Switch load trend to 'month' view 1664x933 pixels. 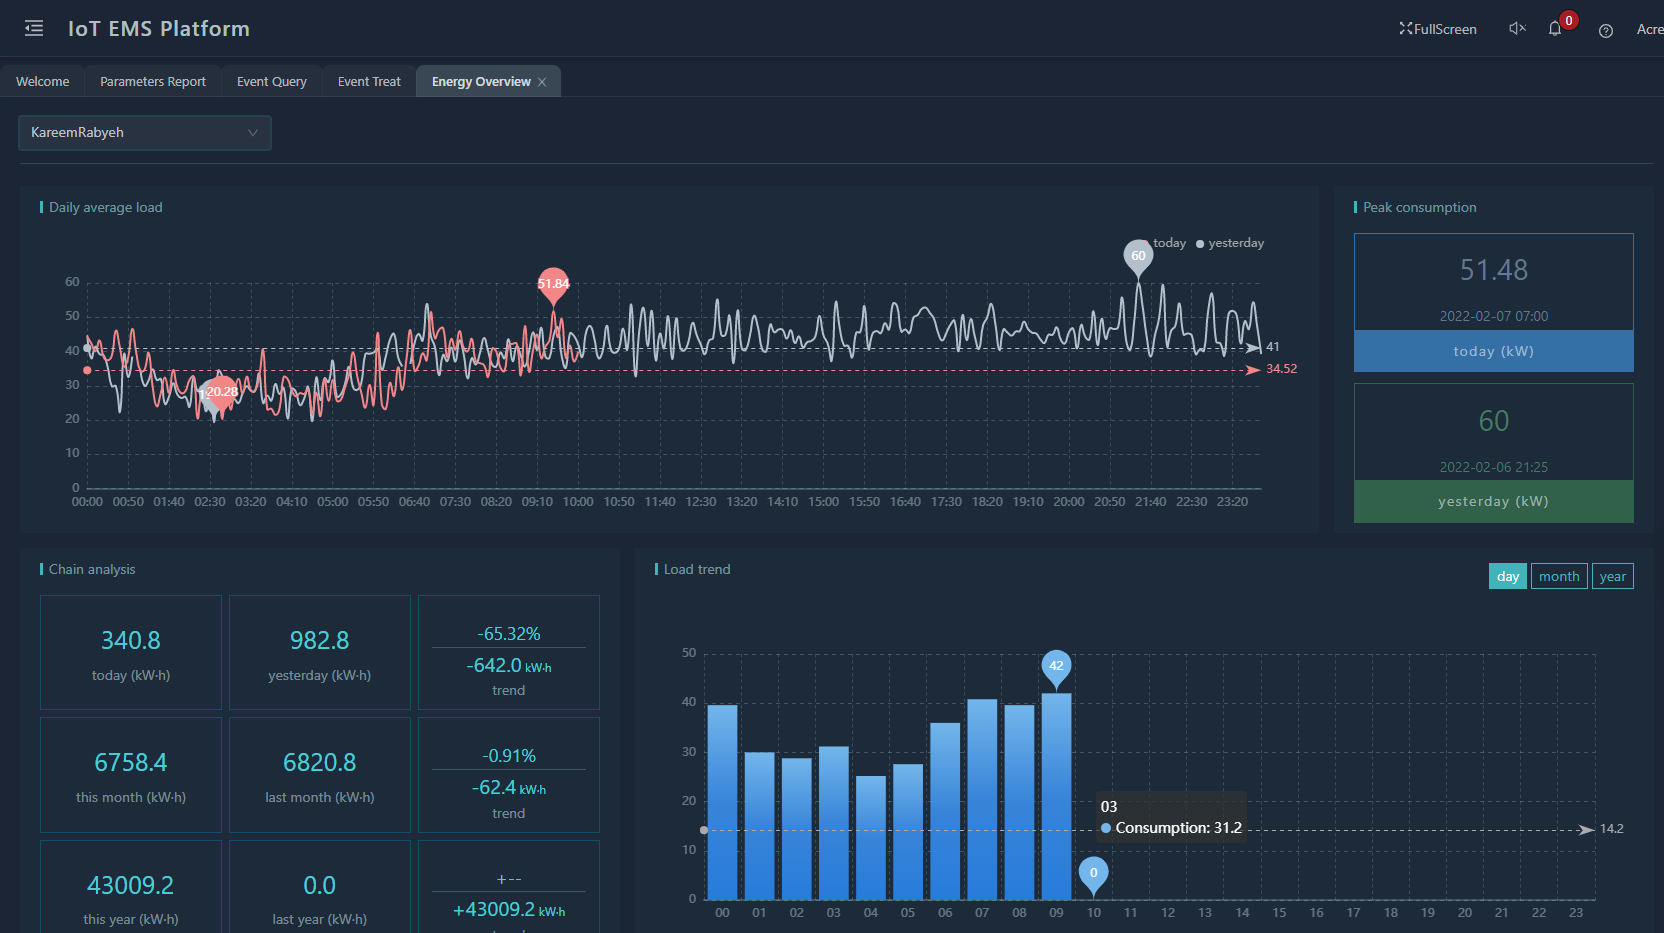click(1559, 576)
